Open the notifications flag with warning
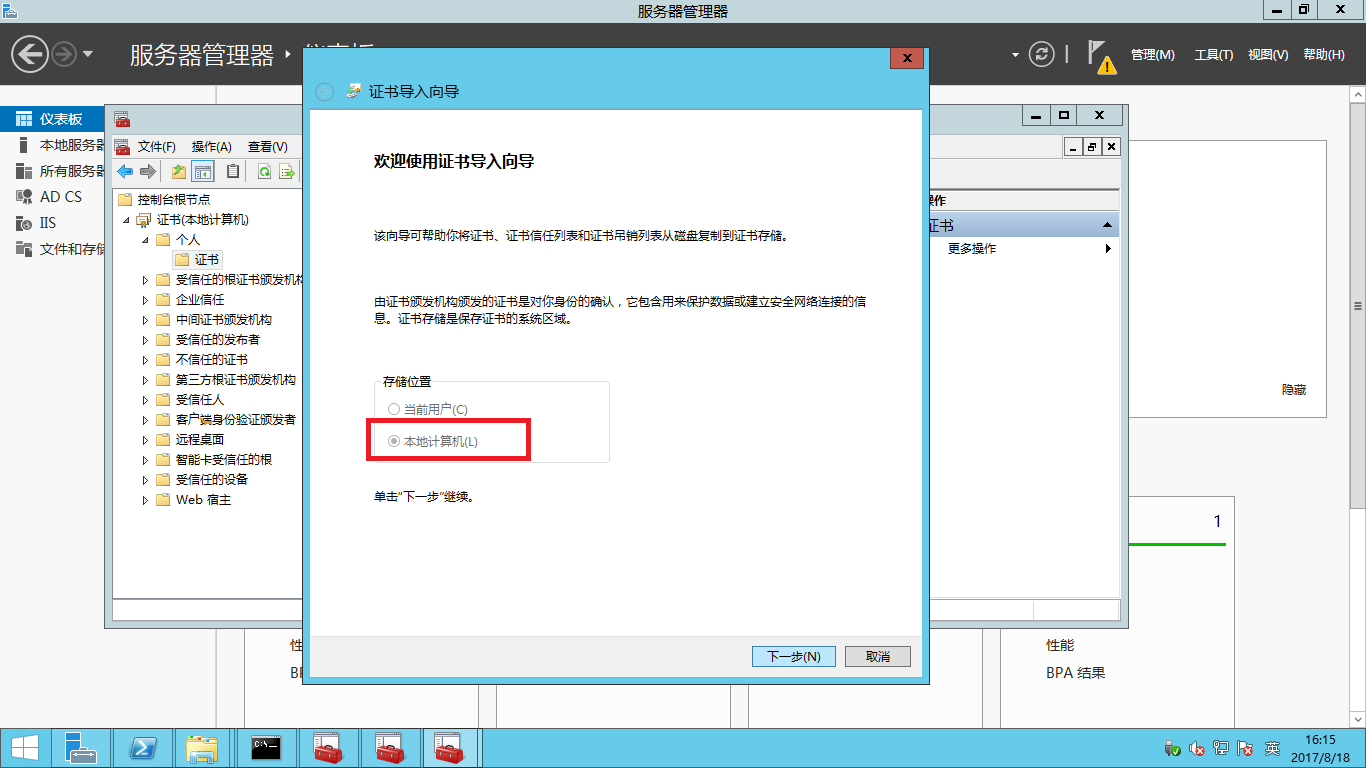Screen dimensions: 1366x768 pos(1100,56)
